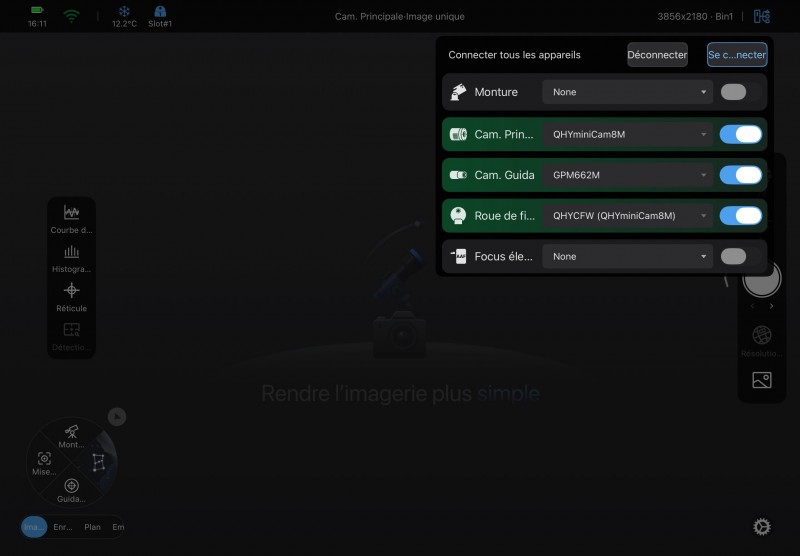The height and width of the screenshot is (556, 800).
Task: Switch to the Em... tab
Action: pyautogui.click(x=118, y=527)
